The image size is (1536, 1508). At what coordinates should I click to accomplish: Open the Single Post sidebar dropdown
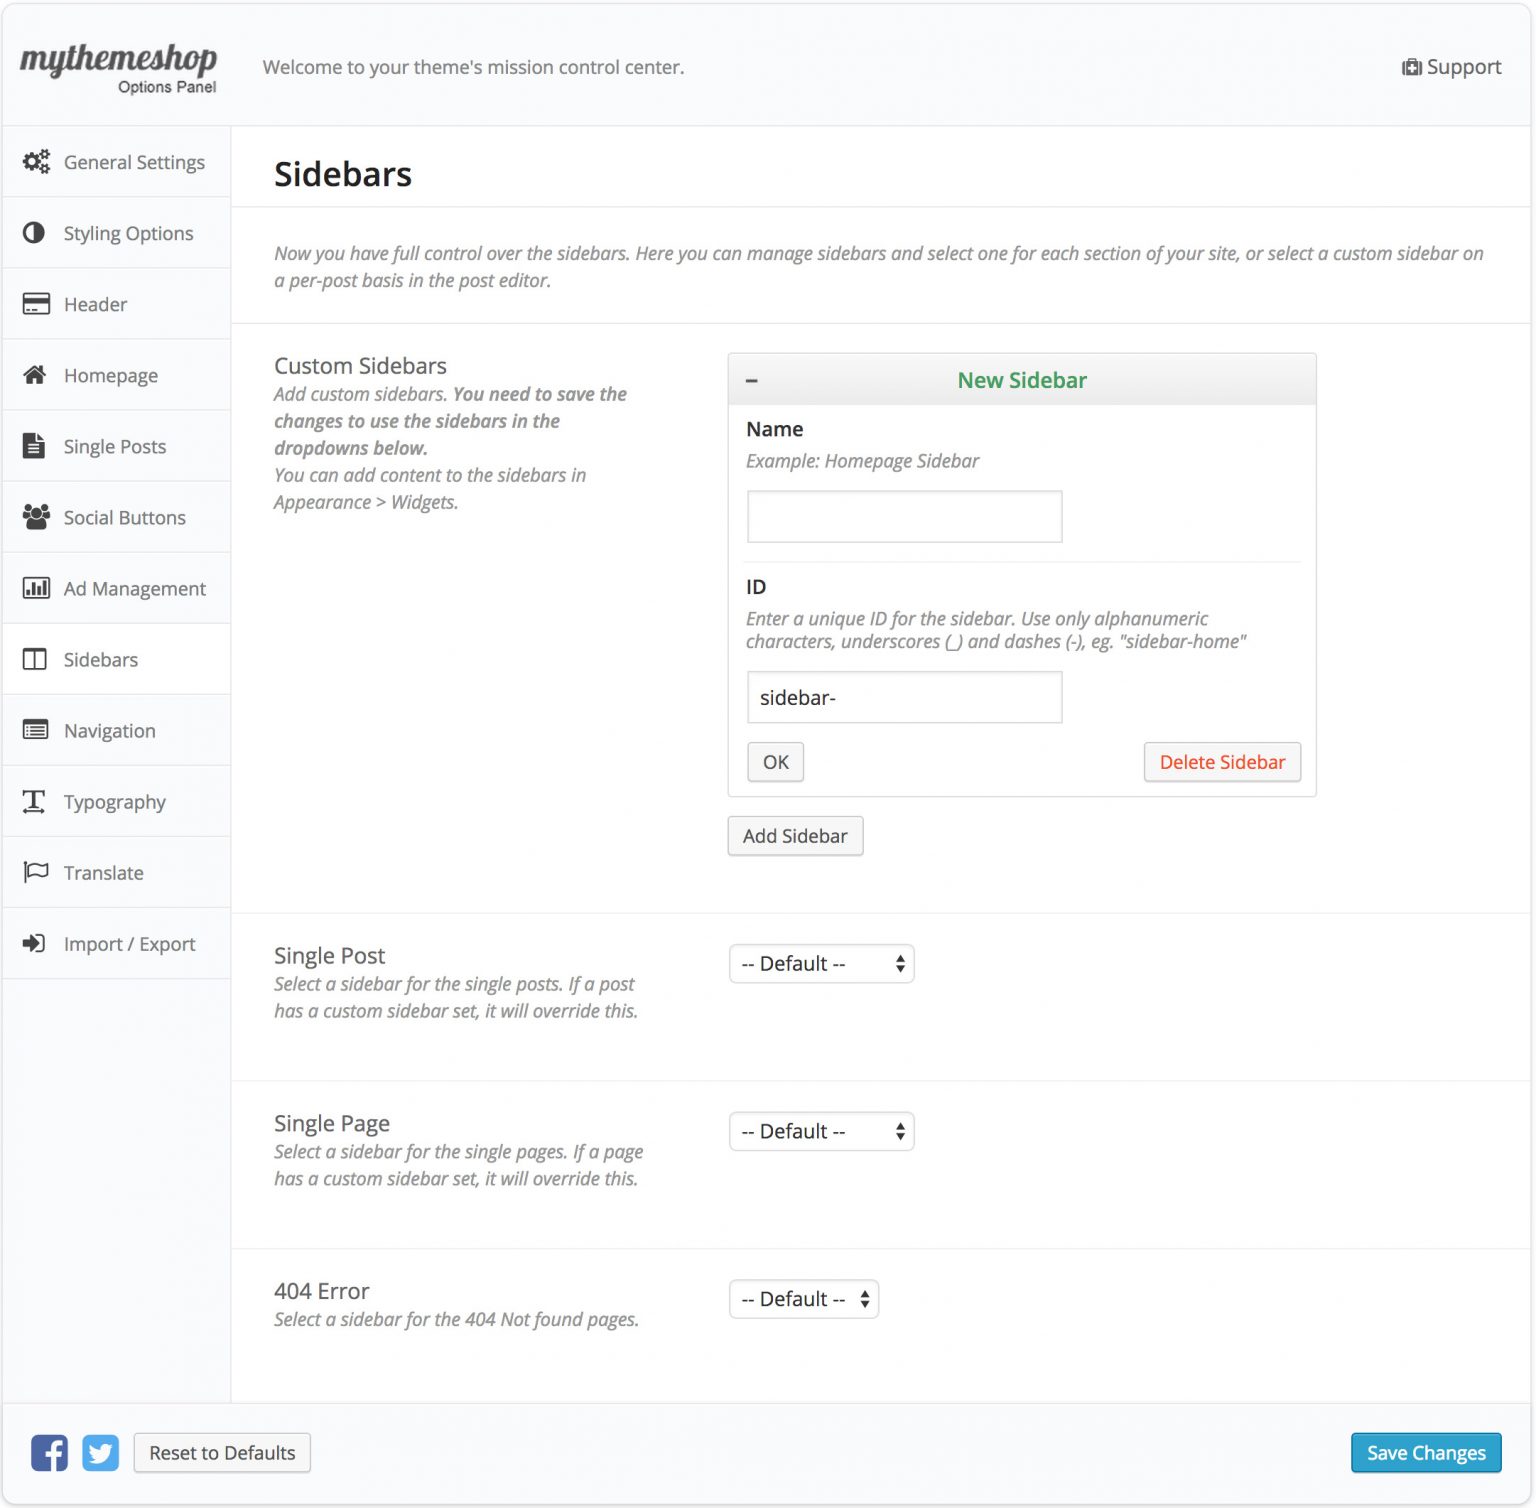(822, 963)
